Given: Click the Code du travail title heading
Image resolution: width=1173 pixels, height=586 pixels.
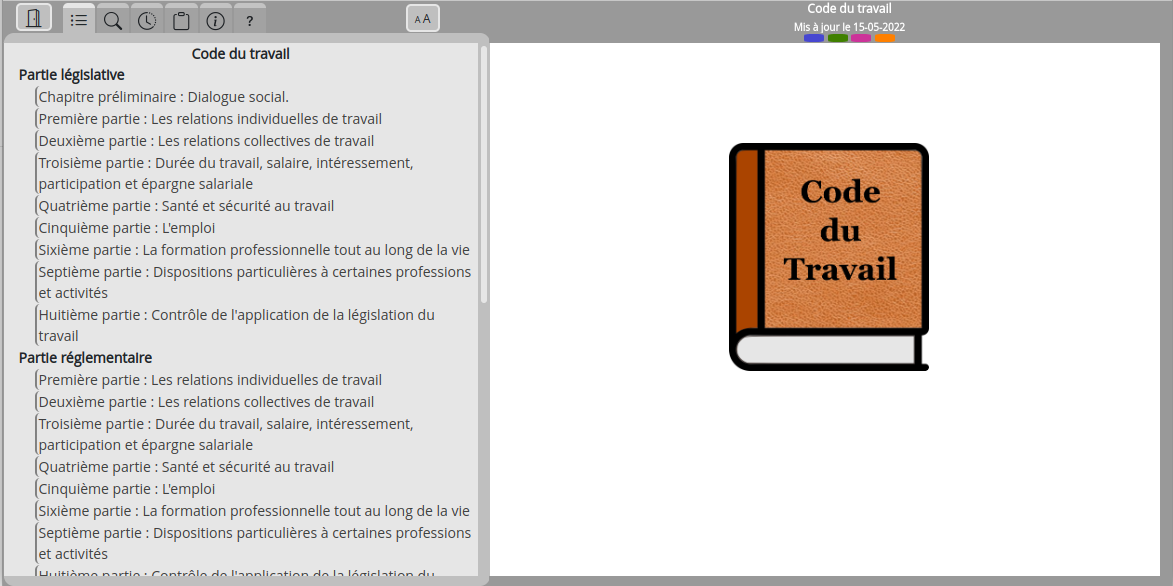Looking at the screenshot, I should [240, 53].
